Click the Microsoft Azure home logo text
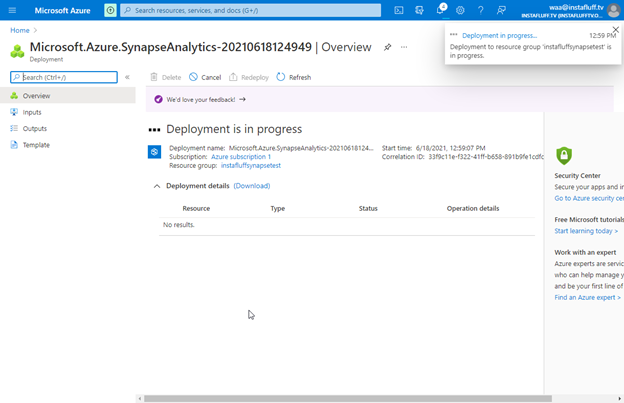 pyautogui.click(x=62, y=11)
